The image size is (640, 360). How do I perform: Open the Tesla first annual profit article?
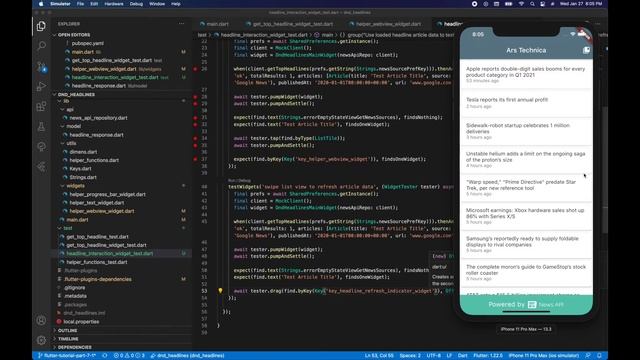[x=526, y=103]
